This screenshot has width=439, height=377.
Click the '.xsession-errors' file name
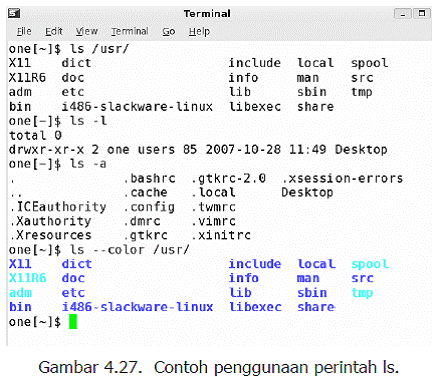(x=343, y=178)
